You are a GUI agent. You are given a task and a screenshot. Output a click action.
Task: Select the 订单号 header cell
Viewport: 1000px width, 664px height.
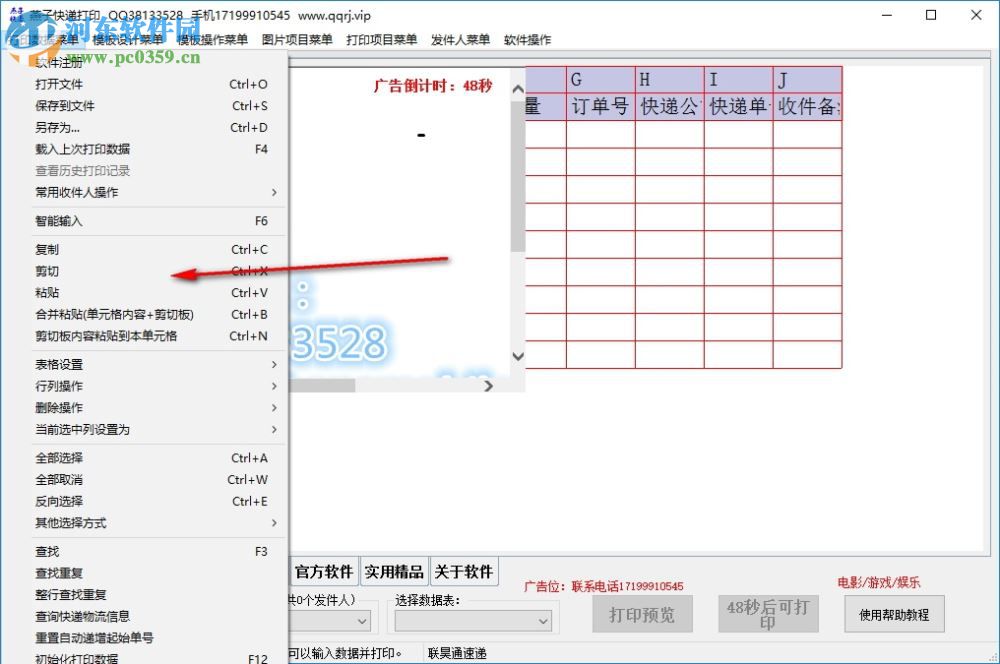pyautogui.click(x=601, y=107)
